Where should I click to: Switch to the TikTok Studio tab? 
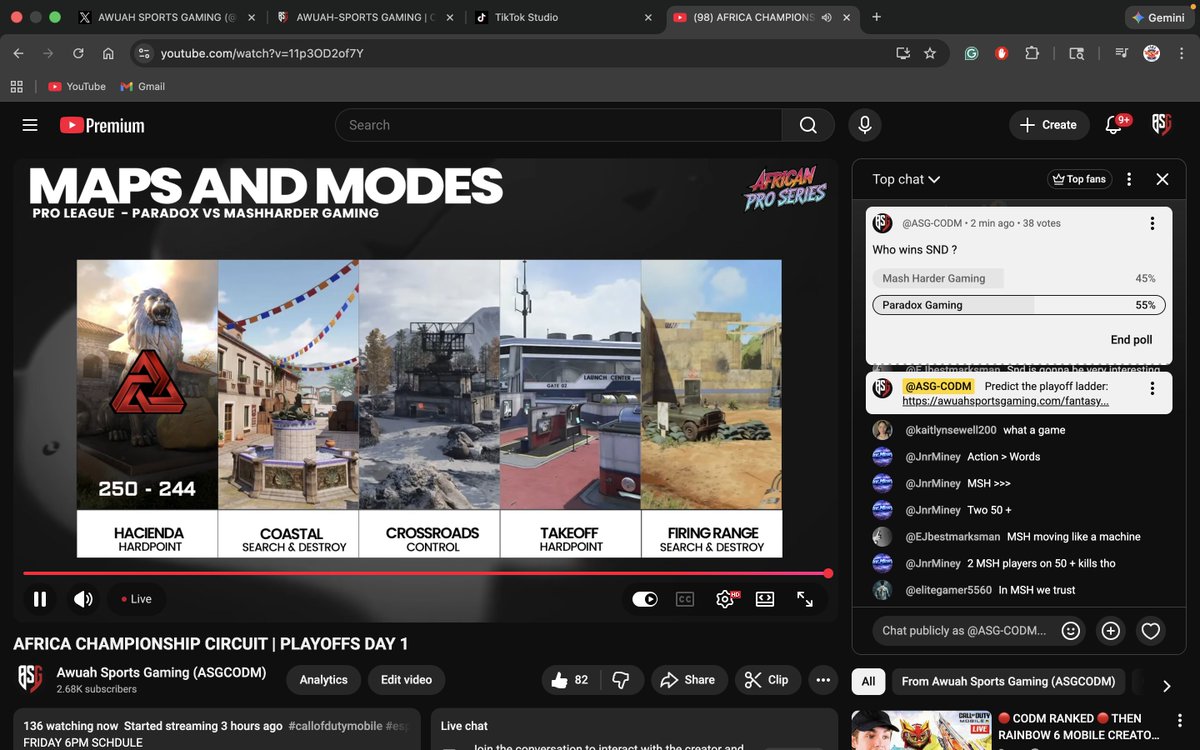point(563,17)
